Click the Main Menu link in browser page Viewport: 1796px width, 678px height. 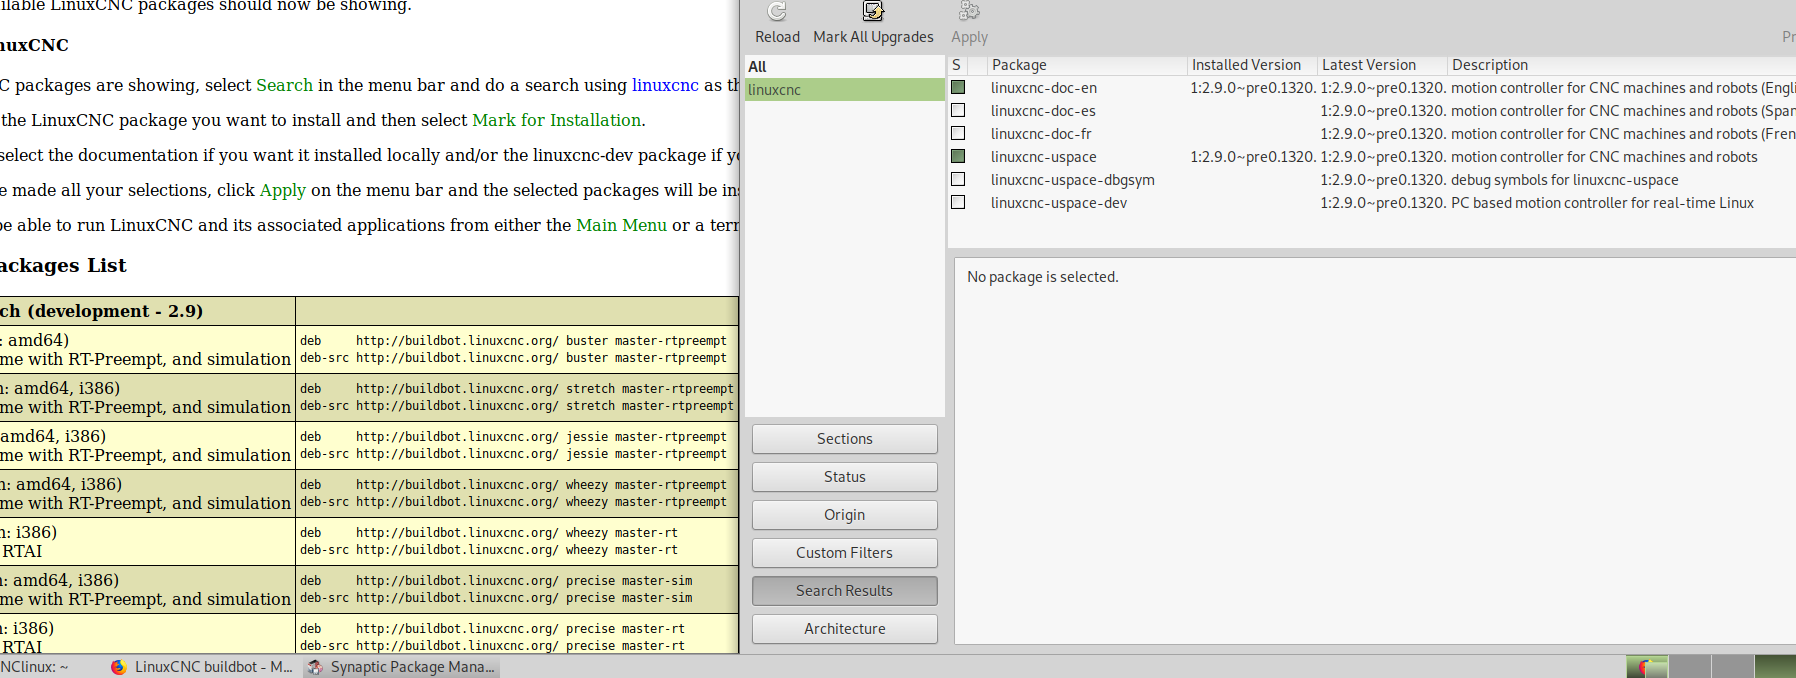click(x=621, y=225)
